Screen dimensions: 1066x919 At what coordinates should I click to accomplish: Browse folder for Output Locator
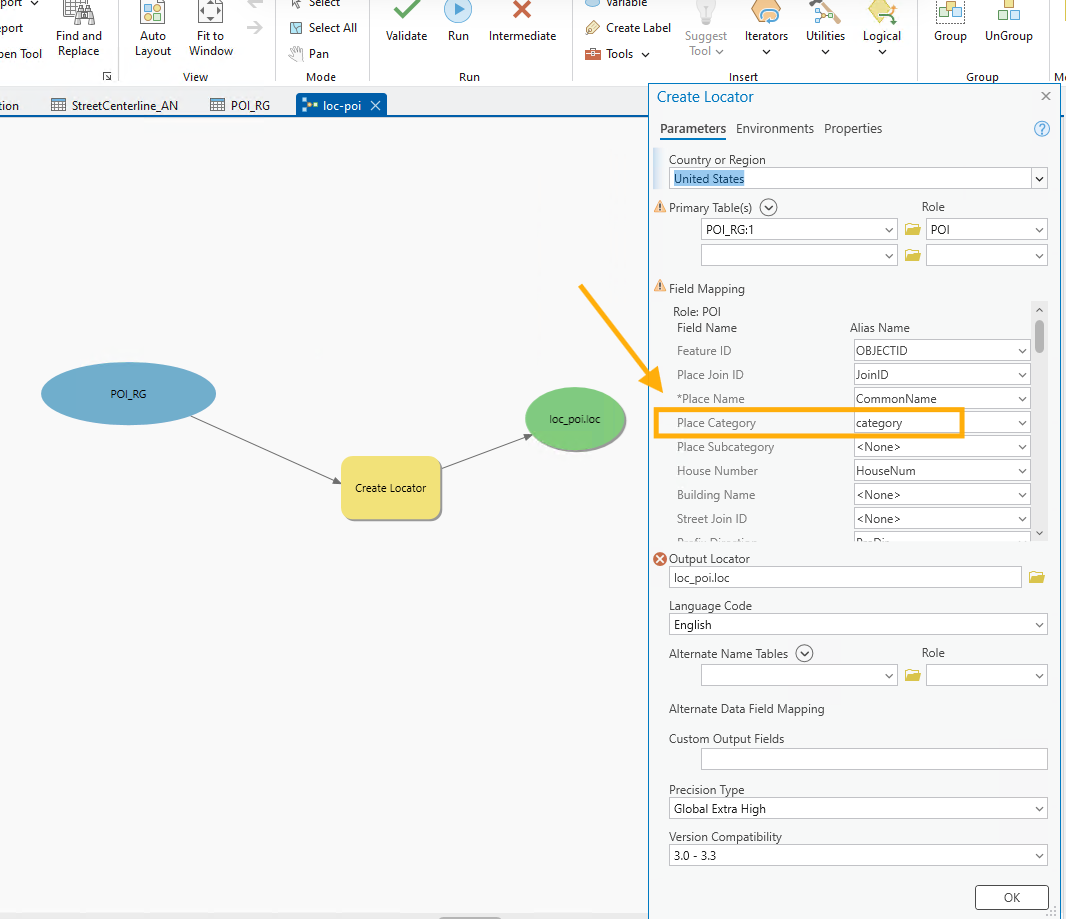(1036, 577)
